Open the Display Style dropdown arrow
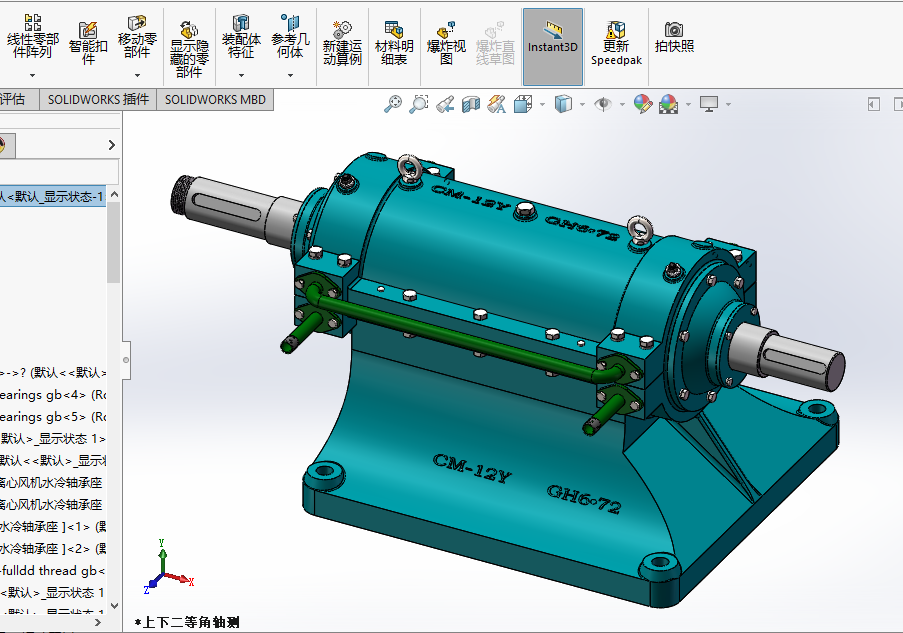Screen dimensions: 903x633 click(x=582, y=104)
